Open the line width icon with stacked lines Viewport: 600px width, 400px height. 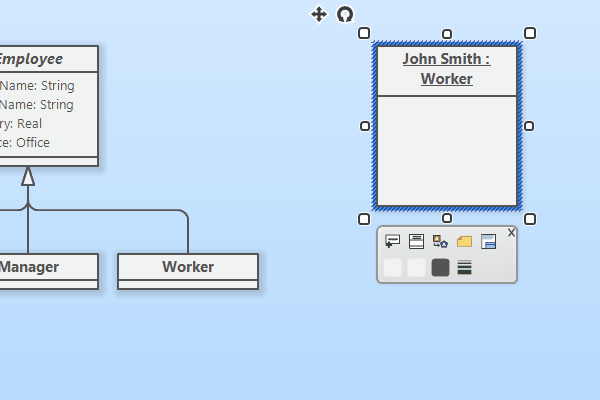465,267
